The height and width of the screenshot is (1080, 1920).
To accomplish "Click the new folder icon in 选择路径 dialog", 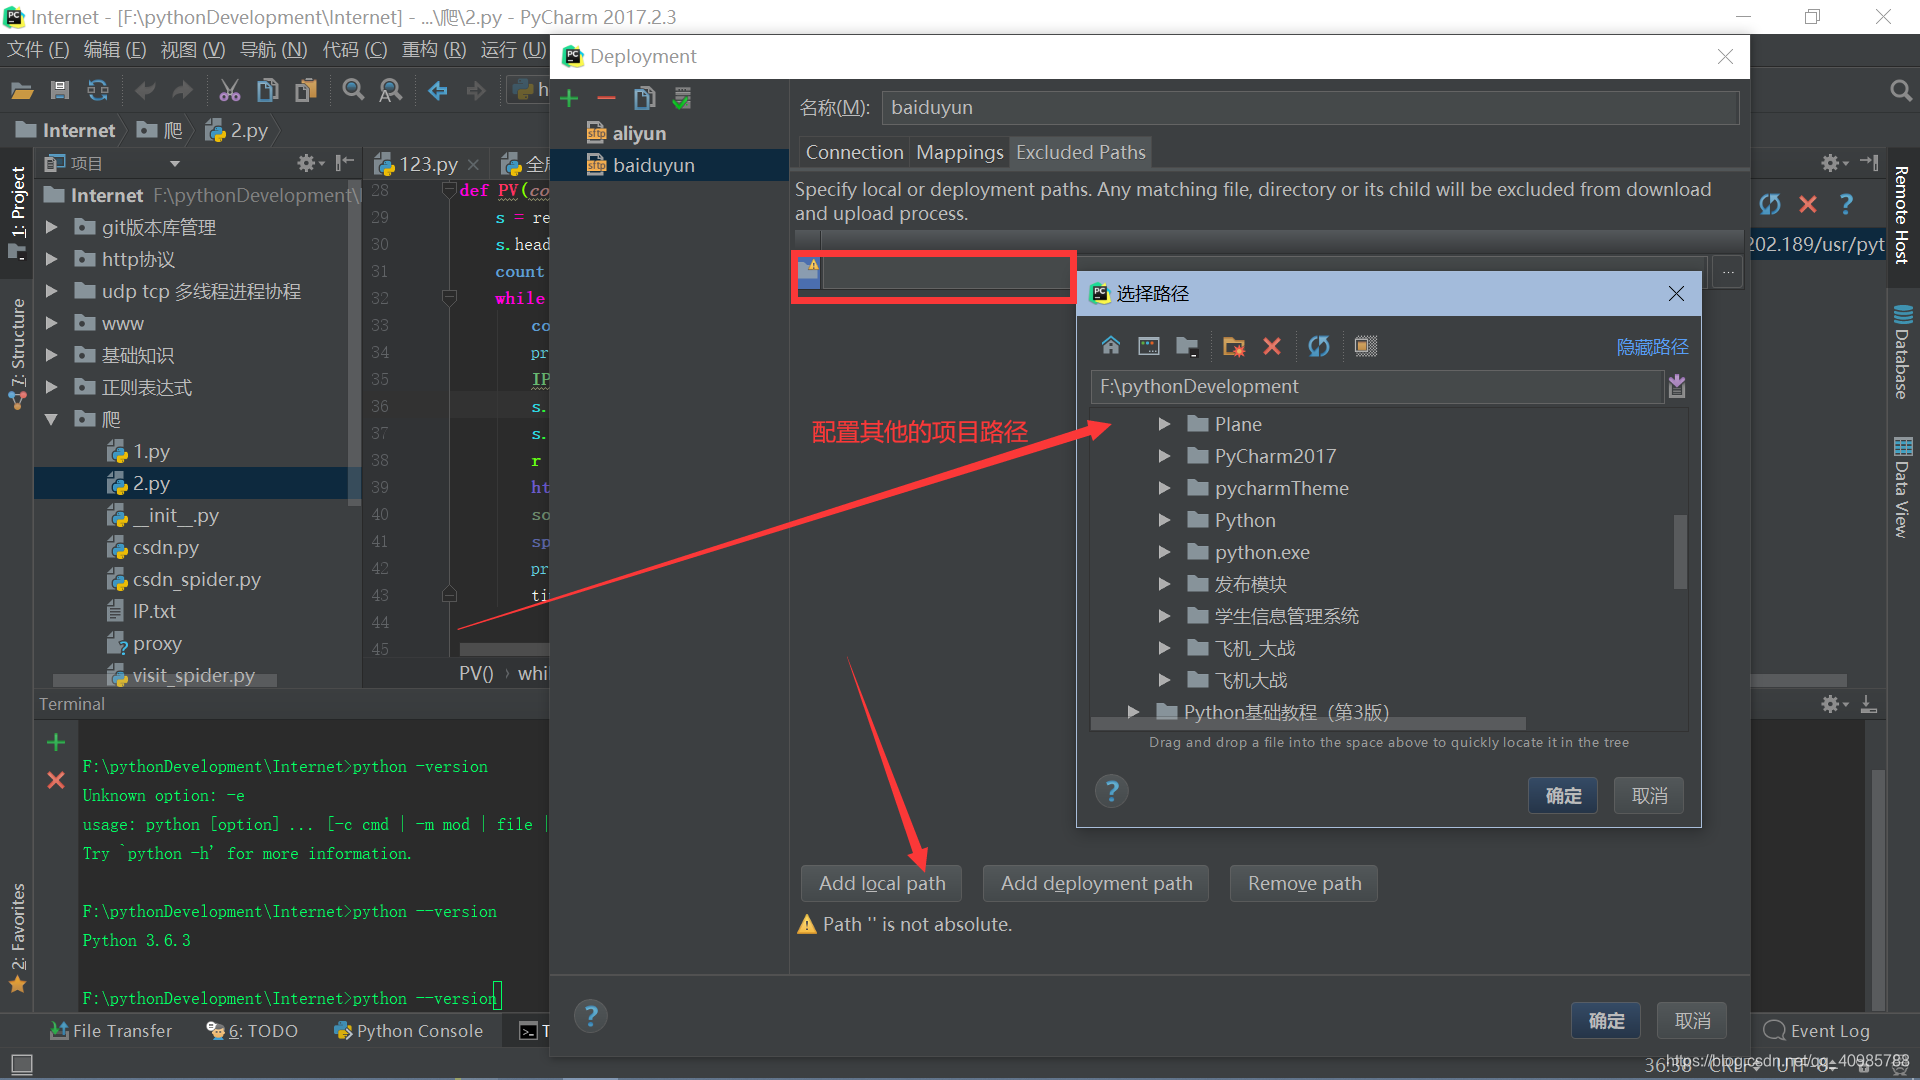I will pos(1232,345).
